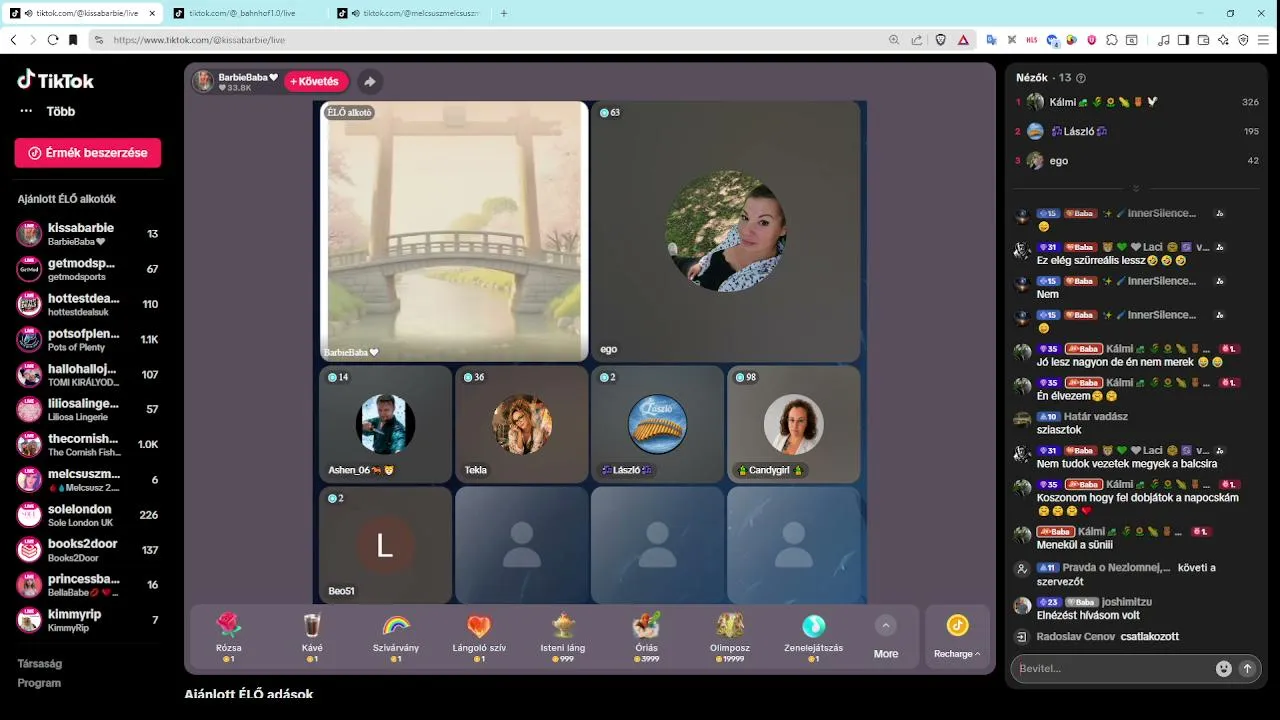Click Radoslav Cenov joined notice
Viewport: 1280px width, 720px height.
coord(1107,637)
